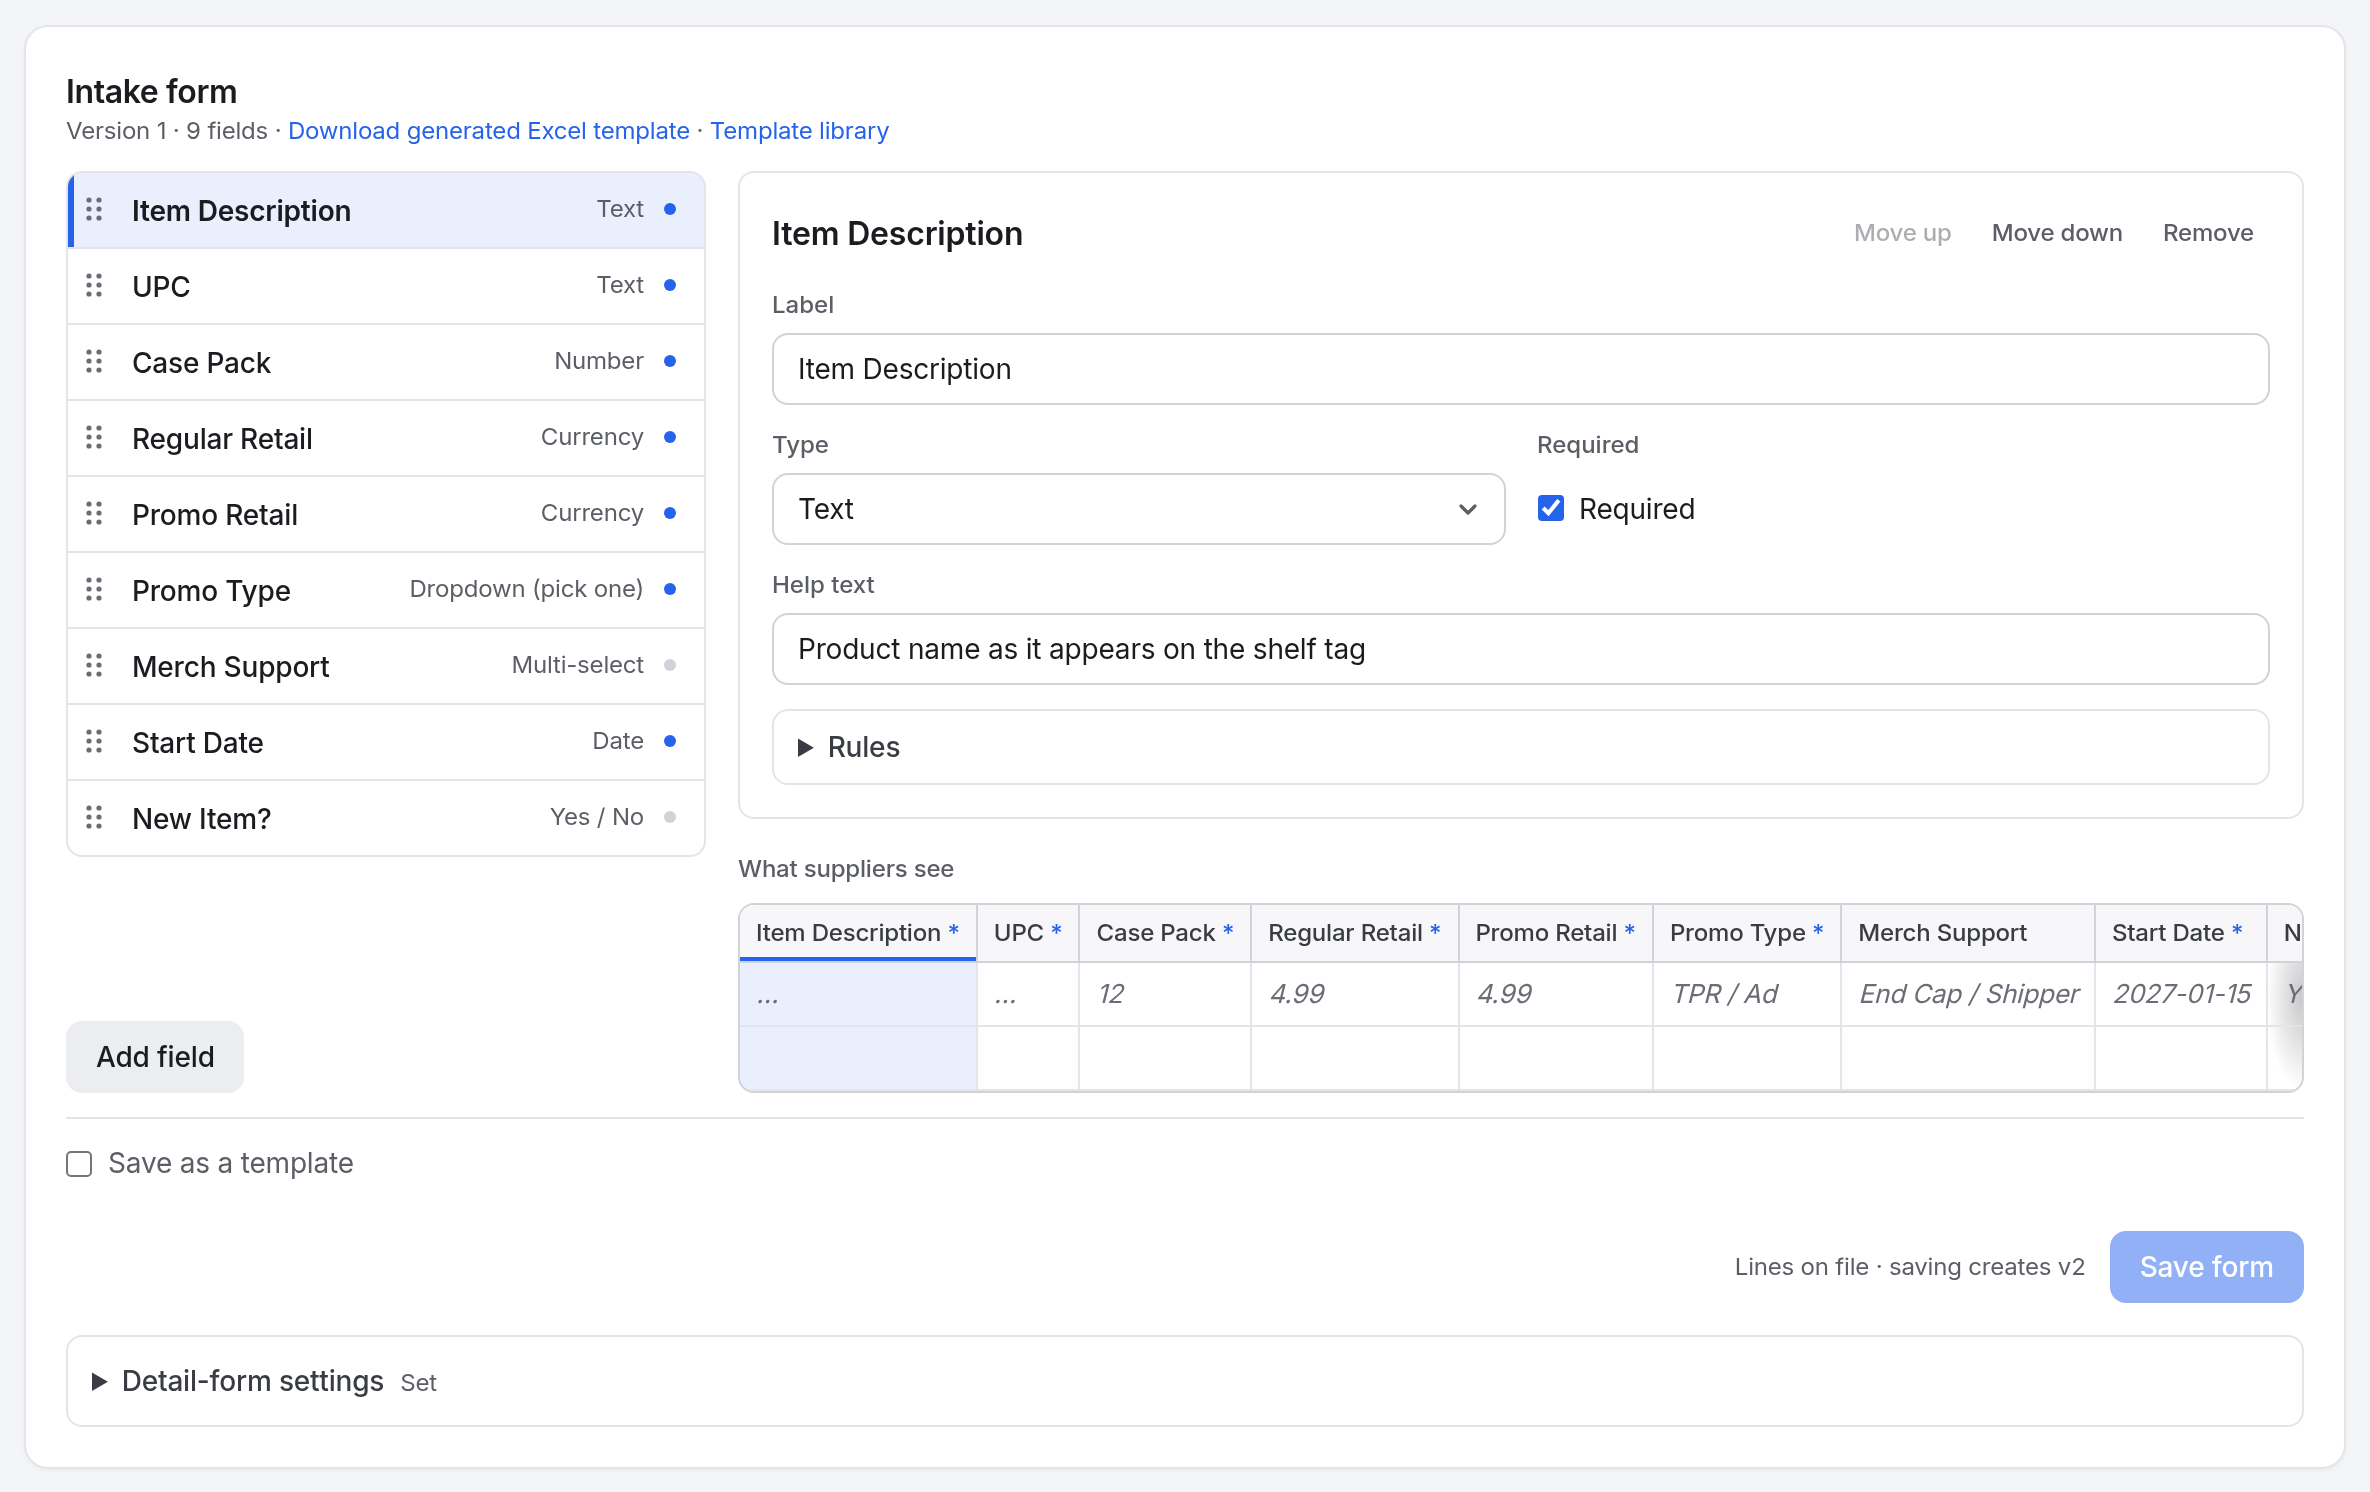Click the greyed-out Move up button
Screen dimensions: 2370x1492
[x=1902, y=233]
